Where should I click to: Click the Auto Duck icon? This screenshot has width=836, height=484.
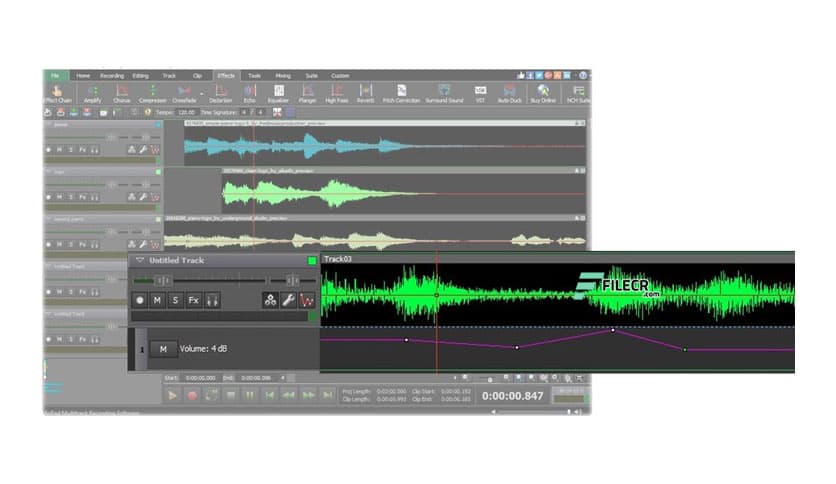click(x=511, y=92)
